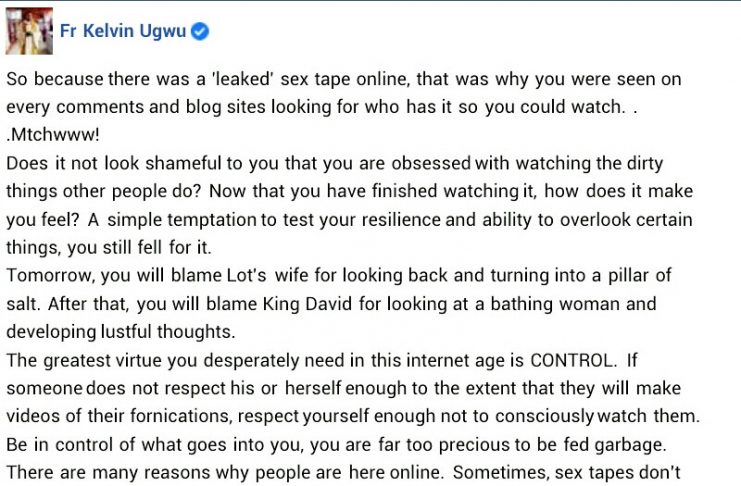Open the Fr Kelvin Ugwu profile name link
Viewport: 741px width, 486px height.
[122, 31]
